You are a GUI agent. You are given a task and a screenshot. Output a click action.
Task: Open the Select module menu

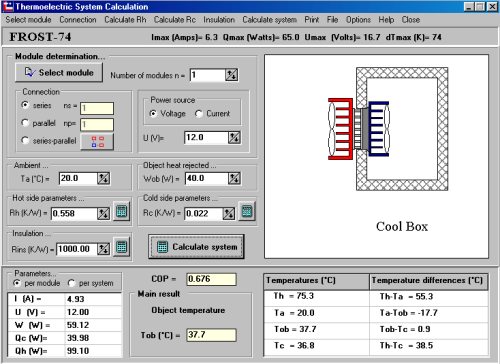click(x=28, y=20)
